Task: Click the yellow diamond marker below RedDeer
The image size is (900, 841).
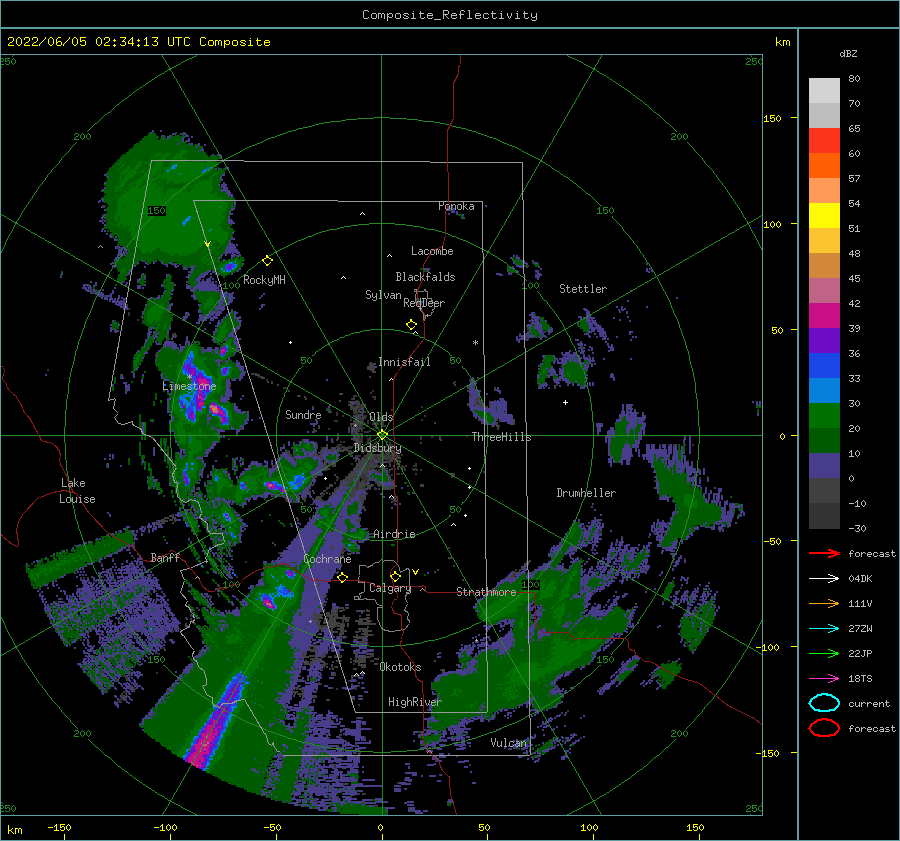Action: [411, 325]
